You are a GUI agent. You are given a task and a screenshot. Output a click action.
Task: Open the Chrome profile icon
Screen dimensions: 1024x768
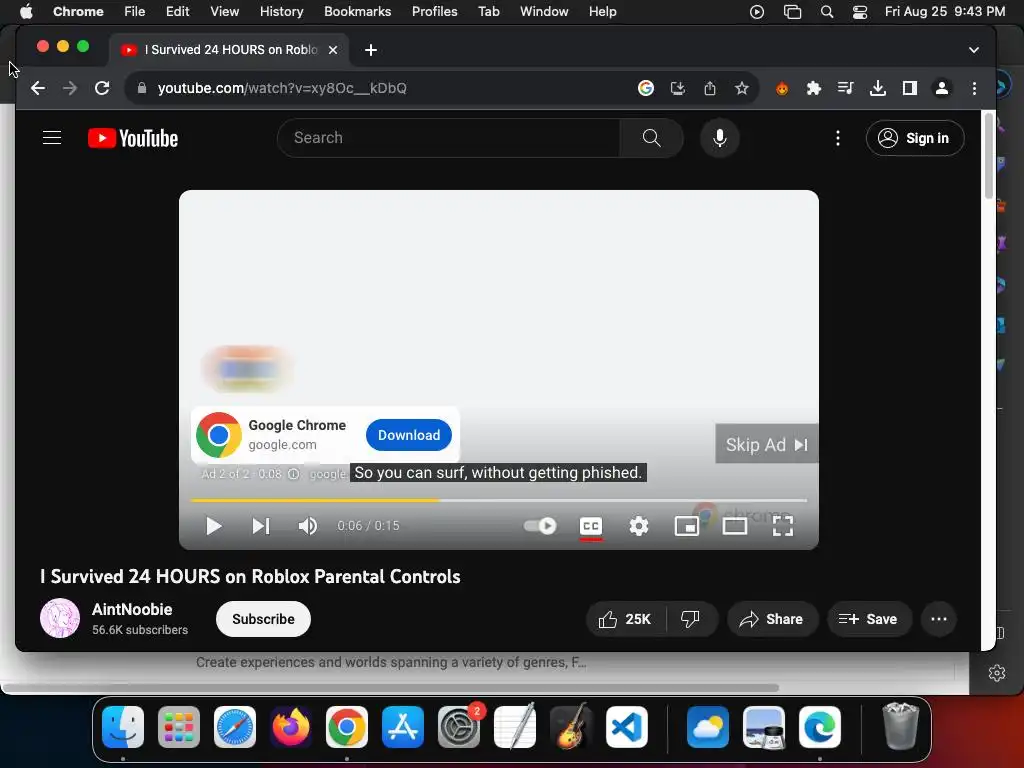(941, 88)
